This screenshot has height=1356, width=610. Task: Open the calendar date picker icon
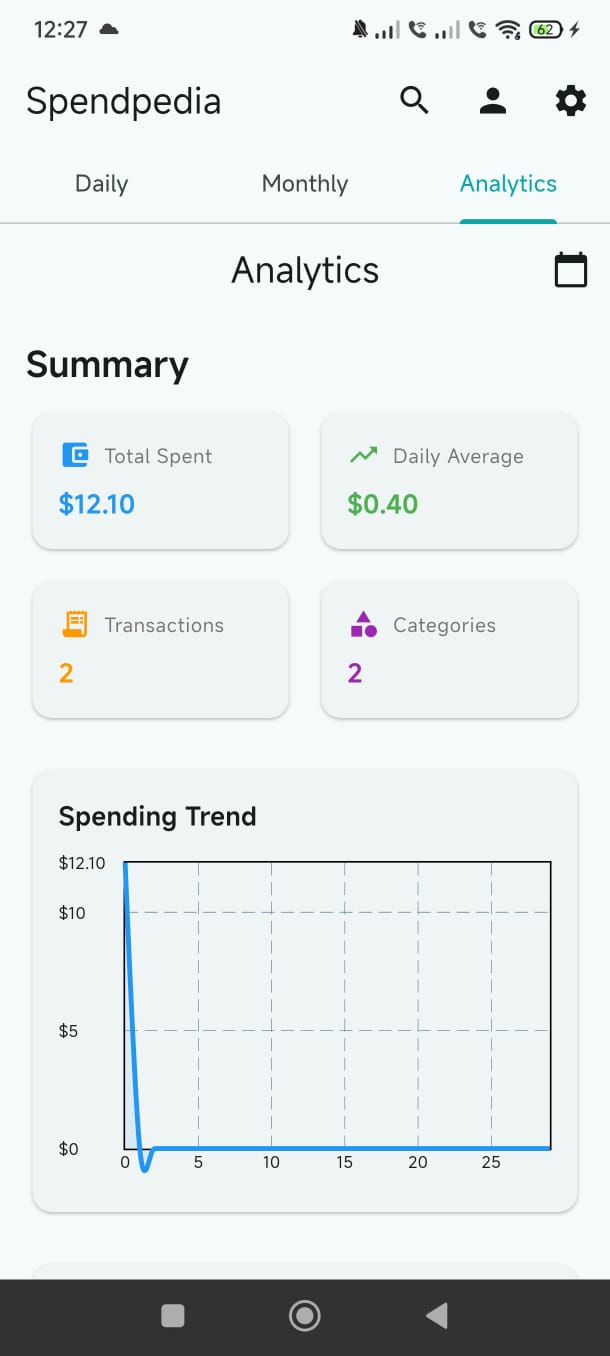point(571,270)
